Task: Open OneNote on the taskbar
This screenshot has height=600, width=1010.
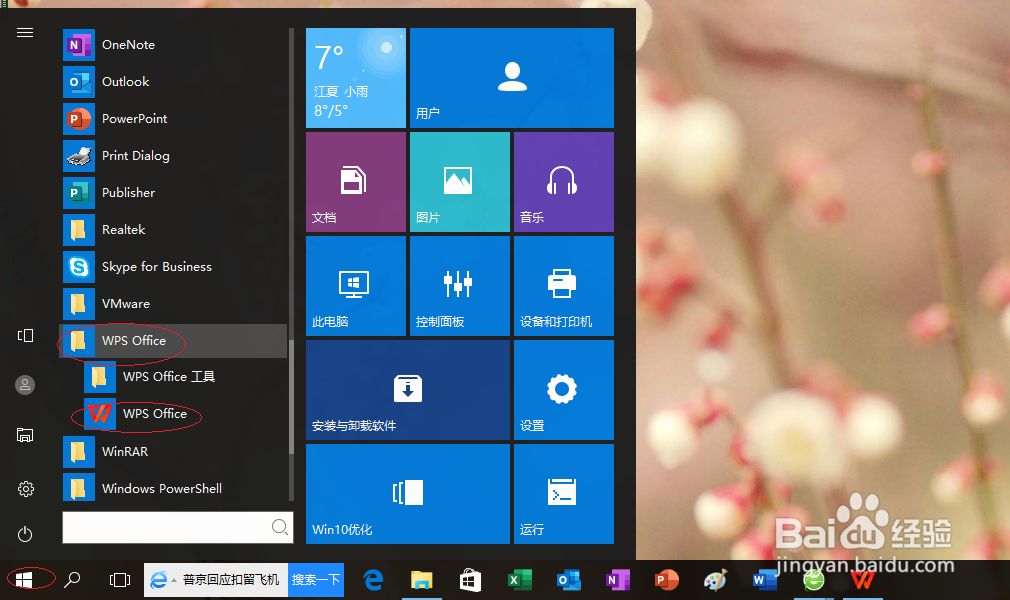Action: coord(617,580)
